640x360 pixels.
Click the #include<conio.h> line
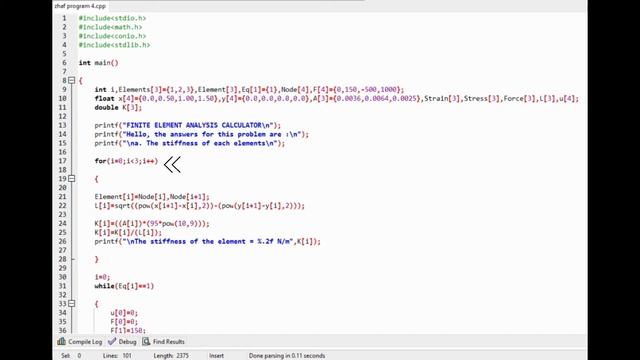tap(112, 36)
